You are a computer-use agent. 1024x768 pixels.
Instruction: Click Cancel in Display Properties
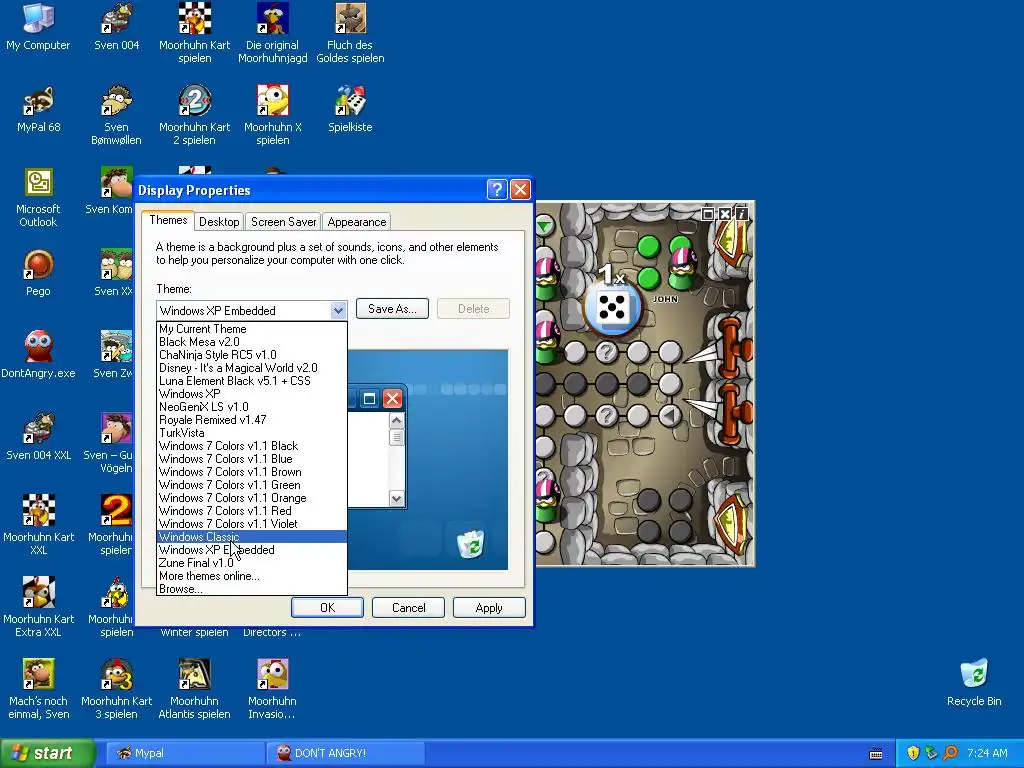pos(408,607)
